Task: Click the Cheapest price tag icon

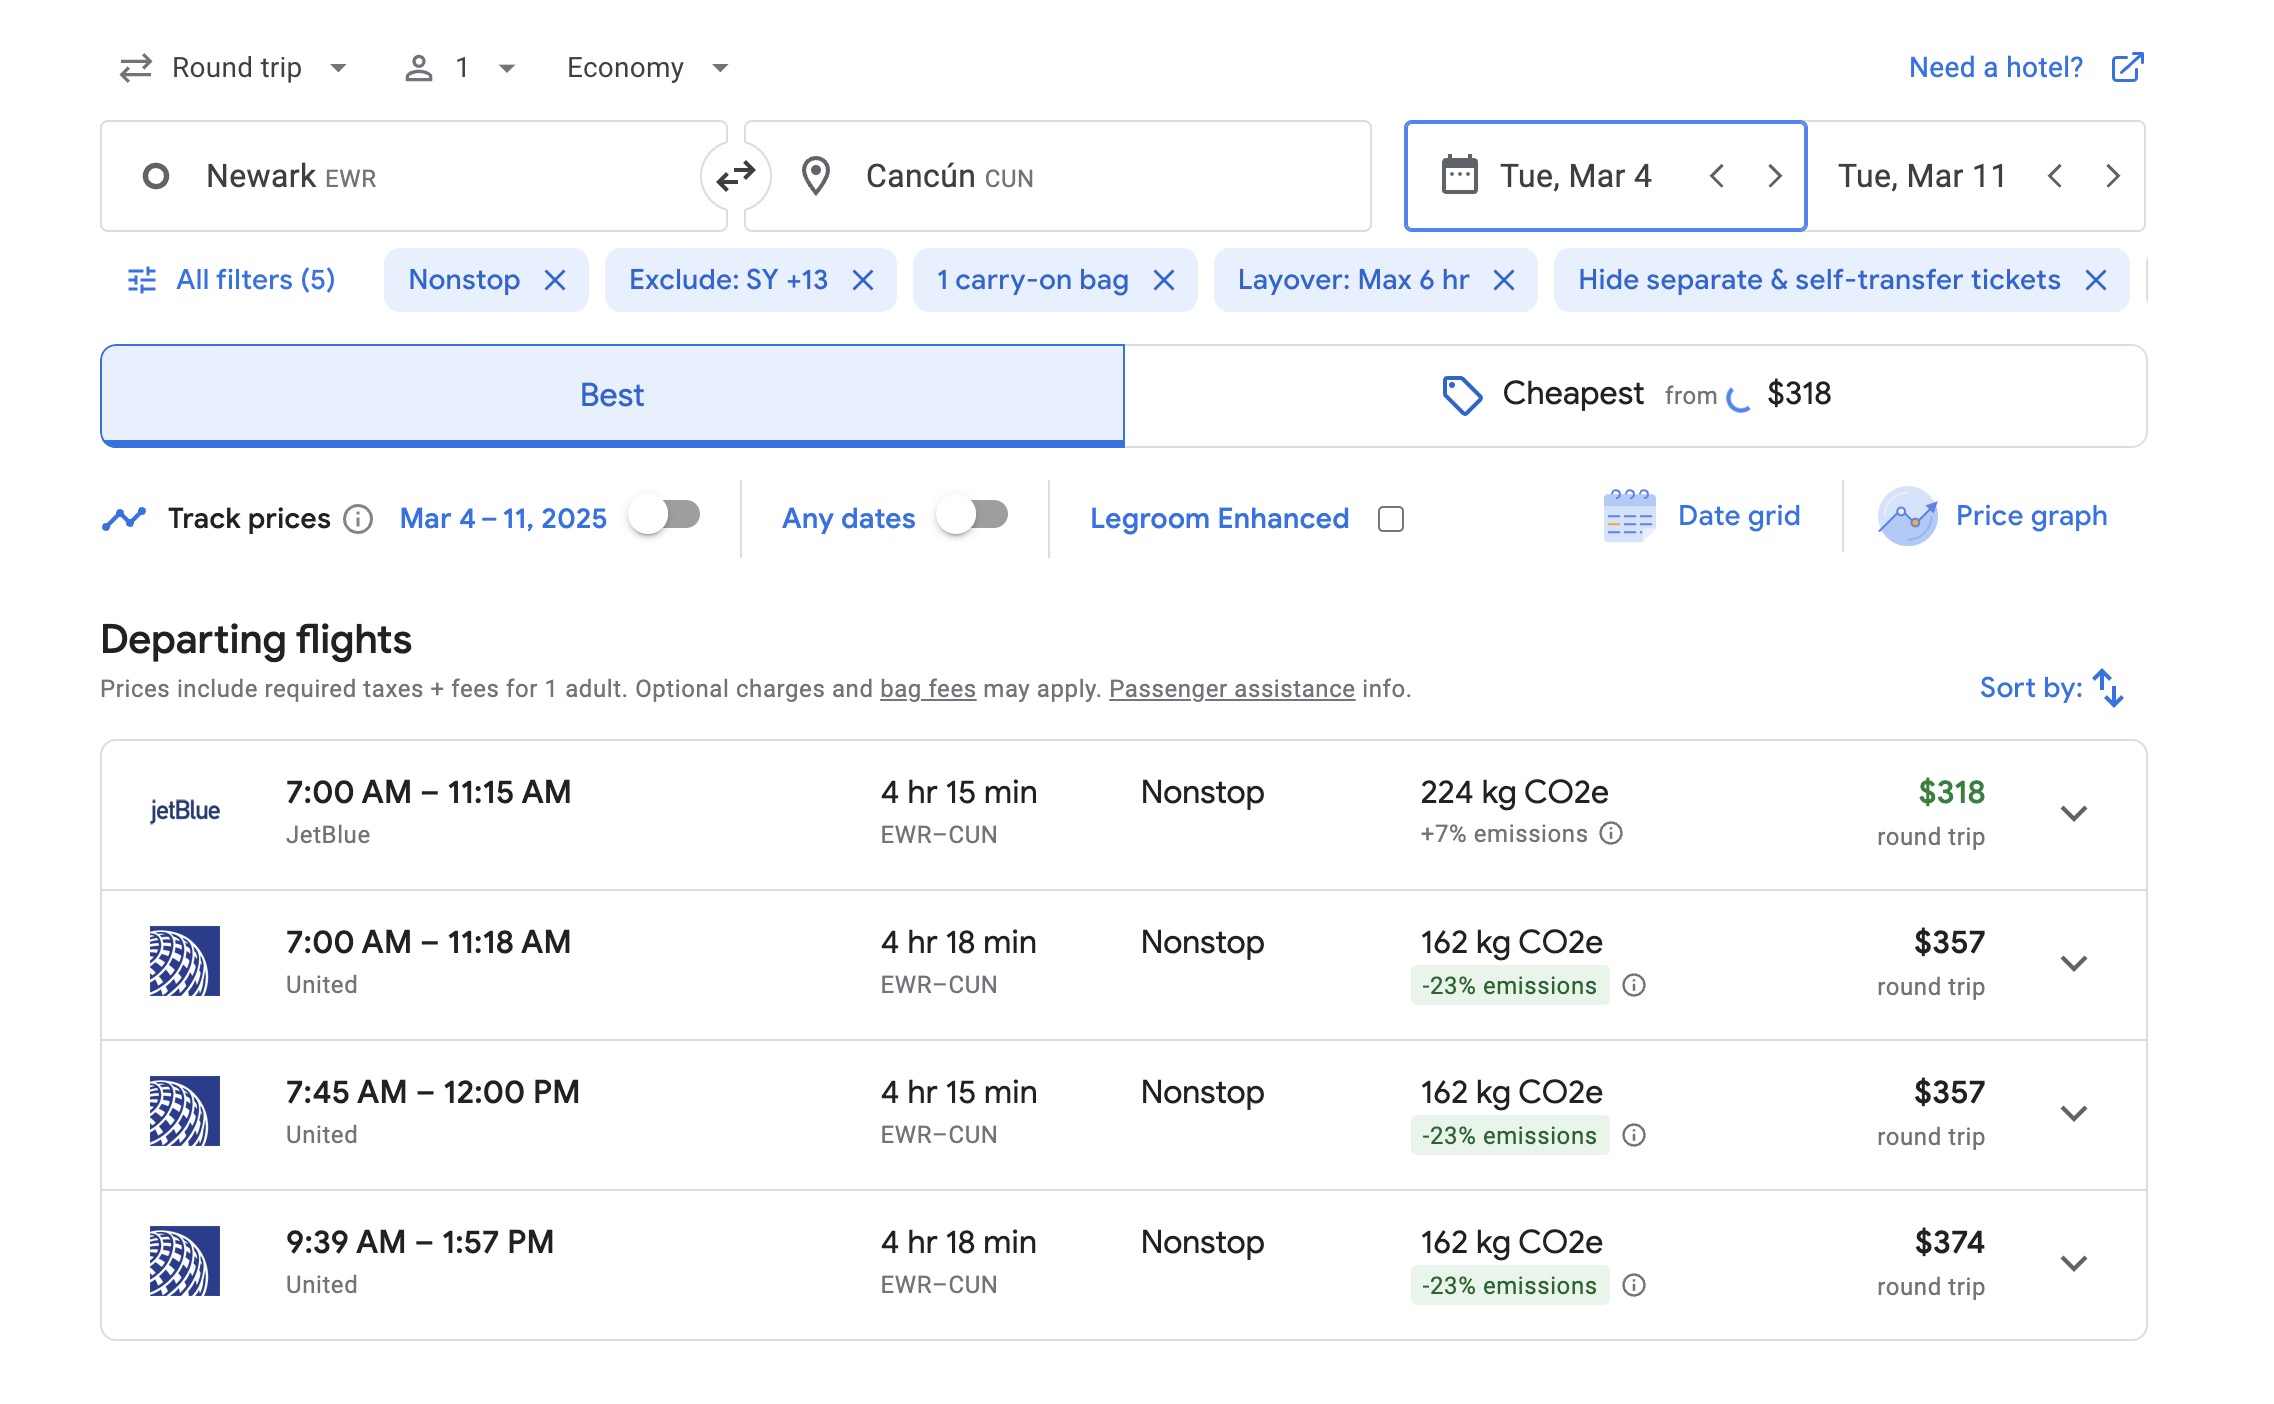Action: coord(1462,394)
